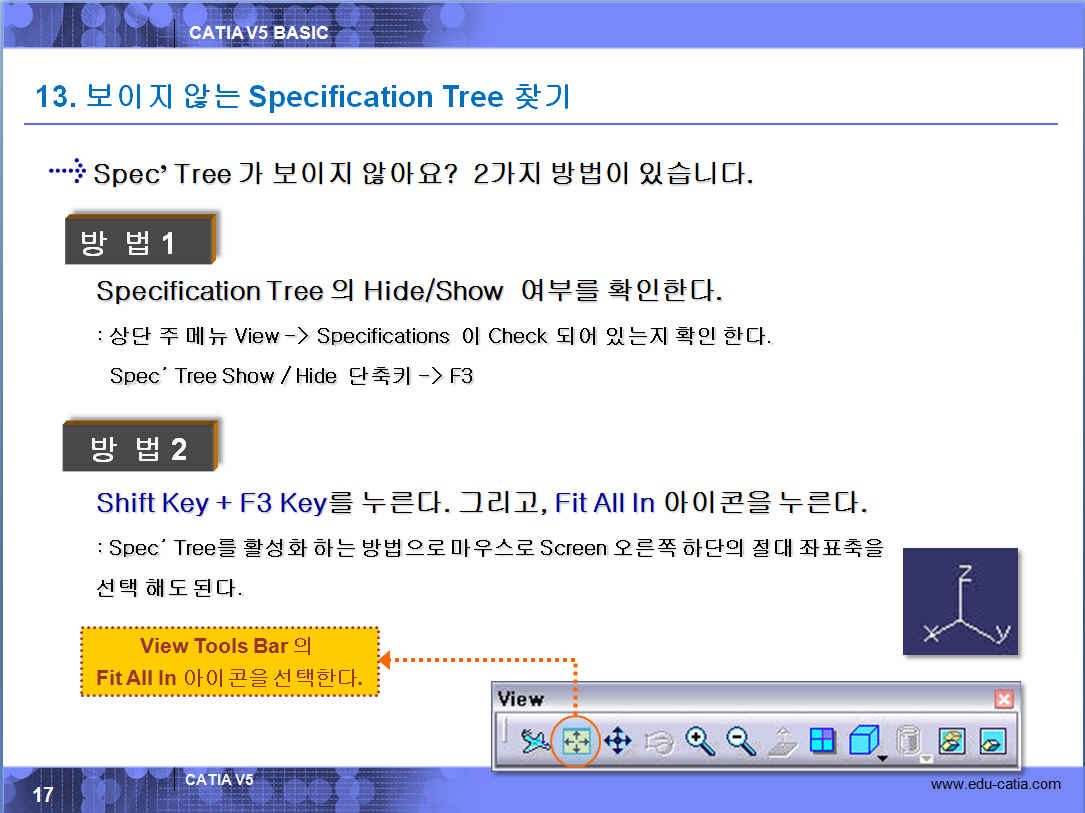The height and width of the screenshot is (813, 1085).
Task: Open the Multi-View four-pane icon
Action: point(822,742)
